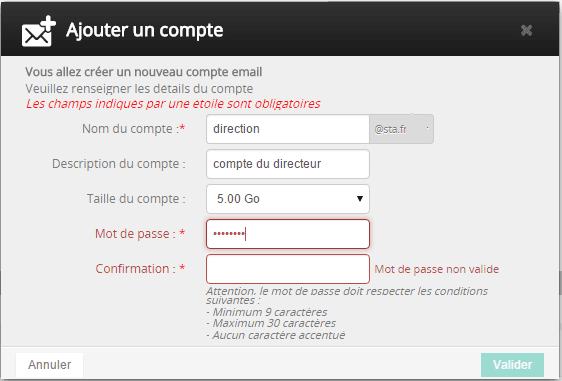
Task: Click the Minimum 9 caractères rule text
Action: point(267,312)
